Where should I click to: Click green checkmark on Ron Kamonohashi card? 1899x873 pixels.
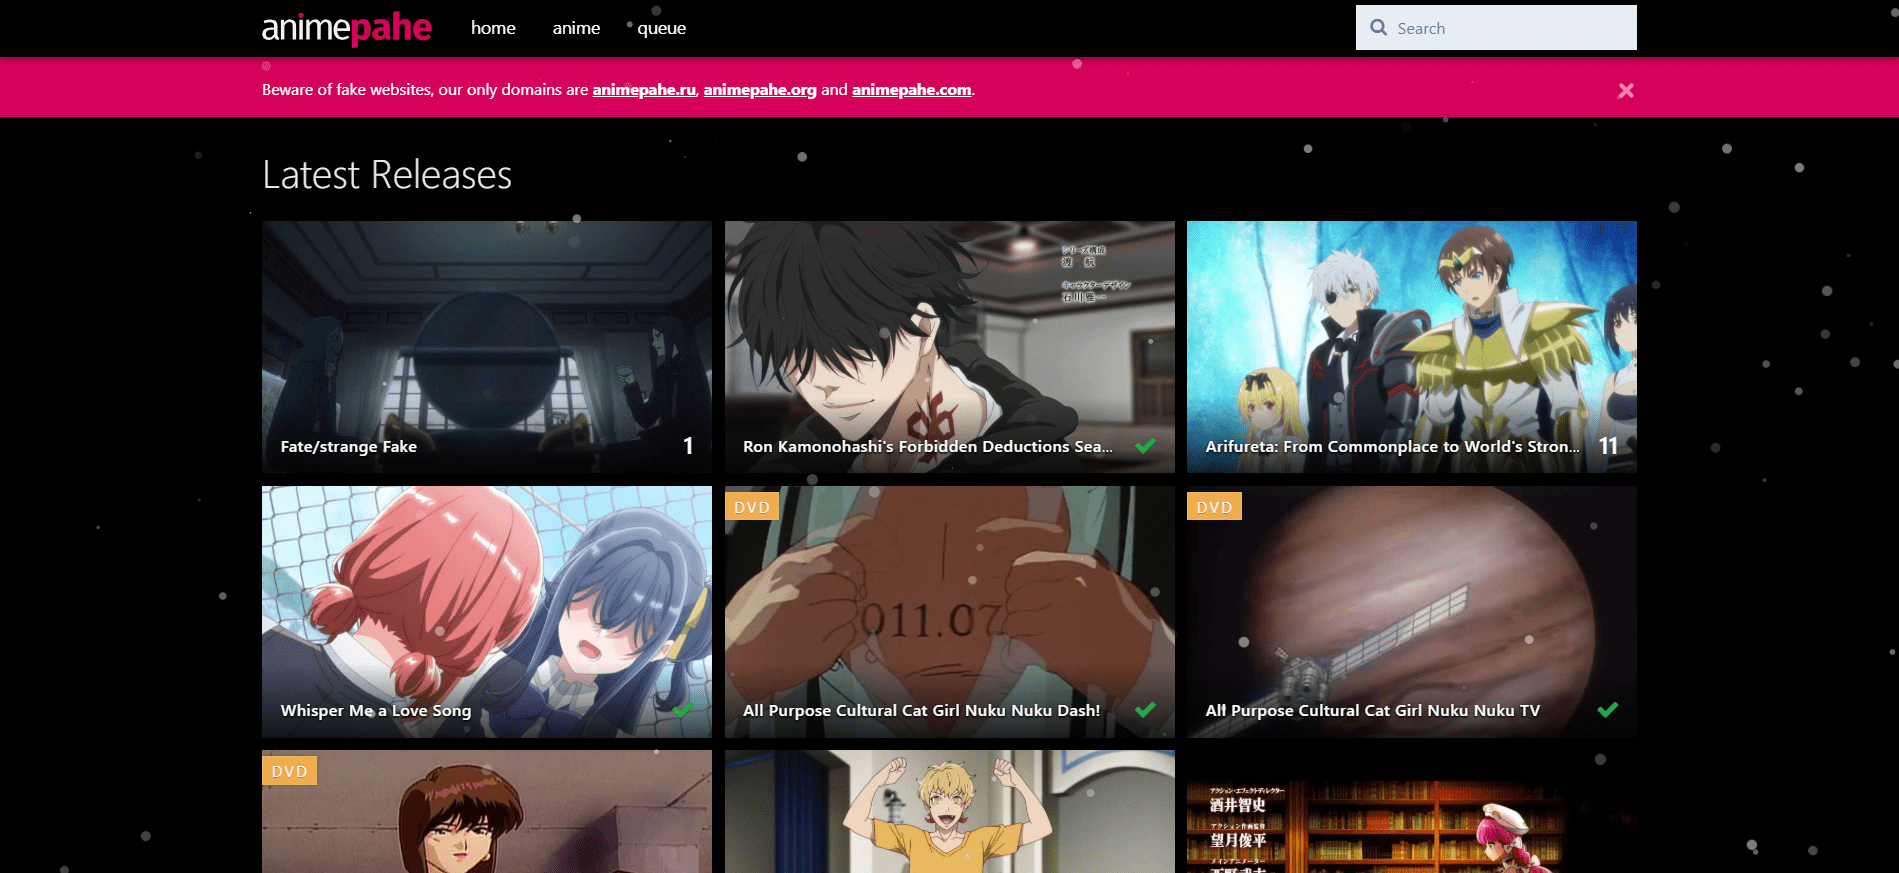pos(1145,446)
